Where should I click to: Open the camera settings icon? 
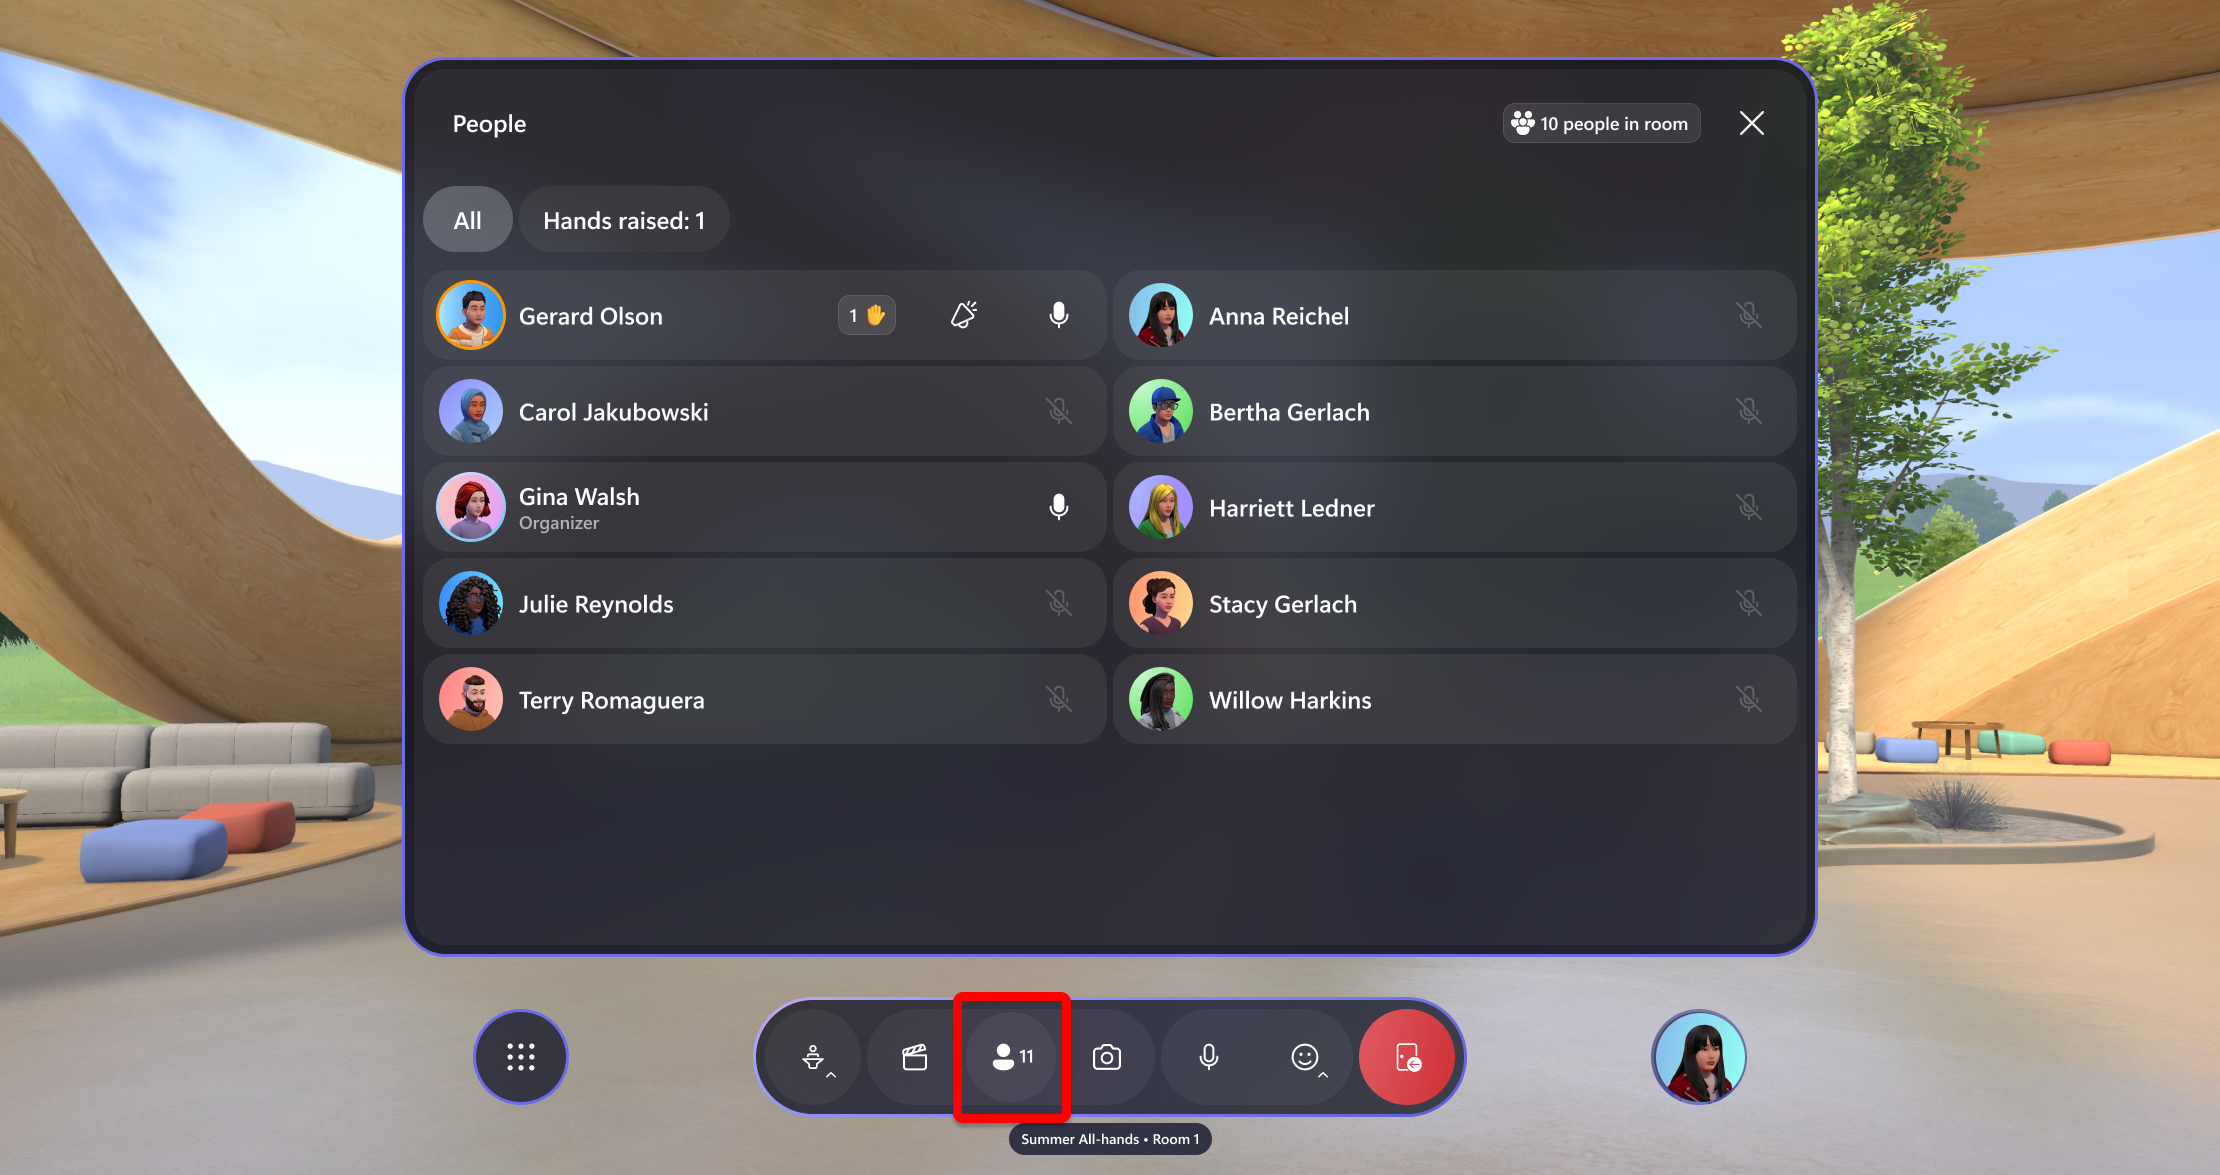(1111, 1058)
